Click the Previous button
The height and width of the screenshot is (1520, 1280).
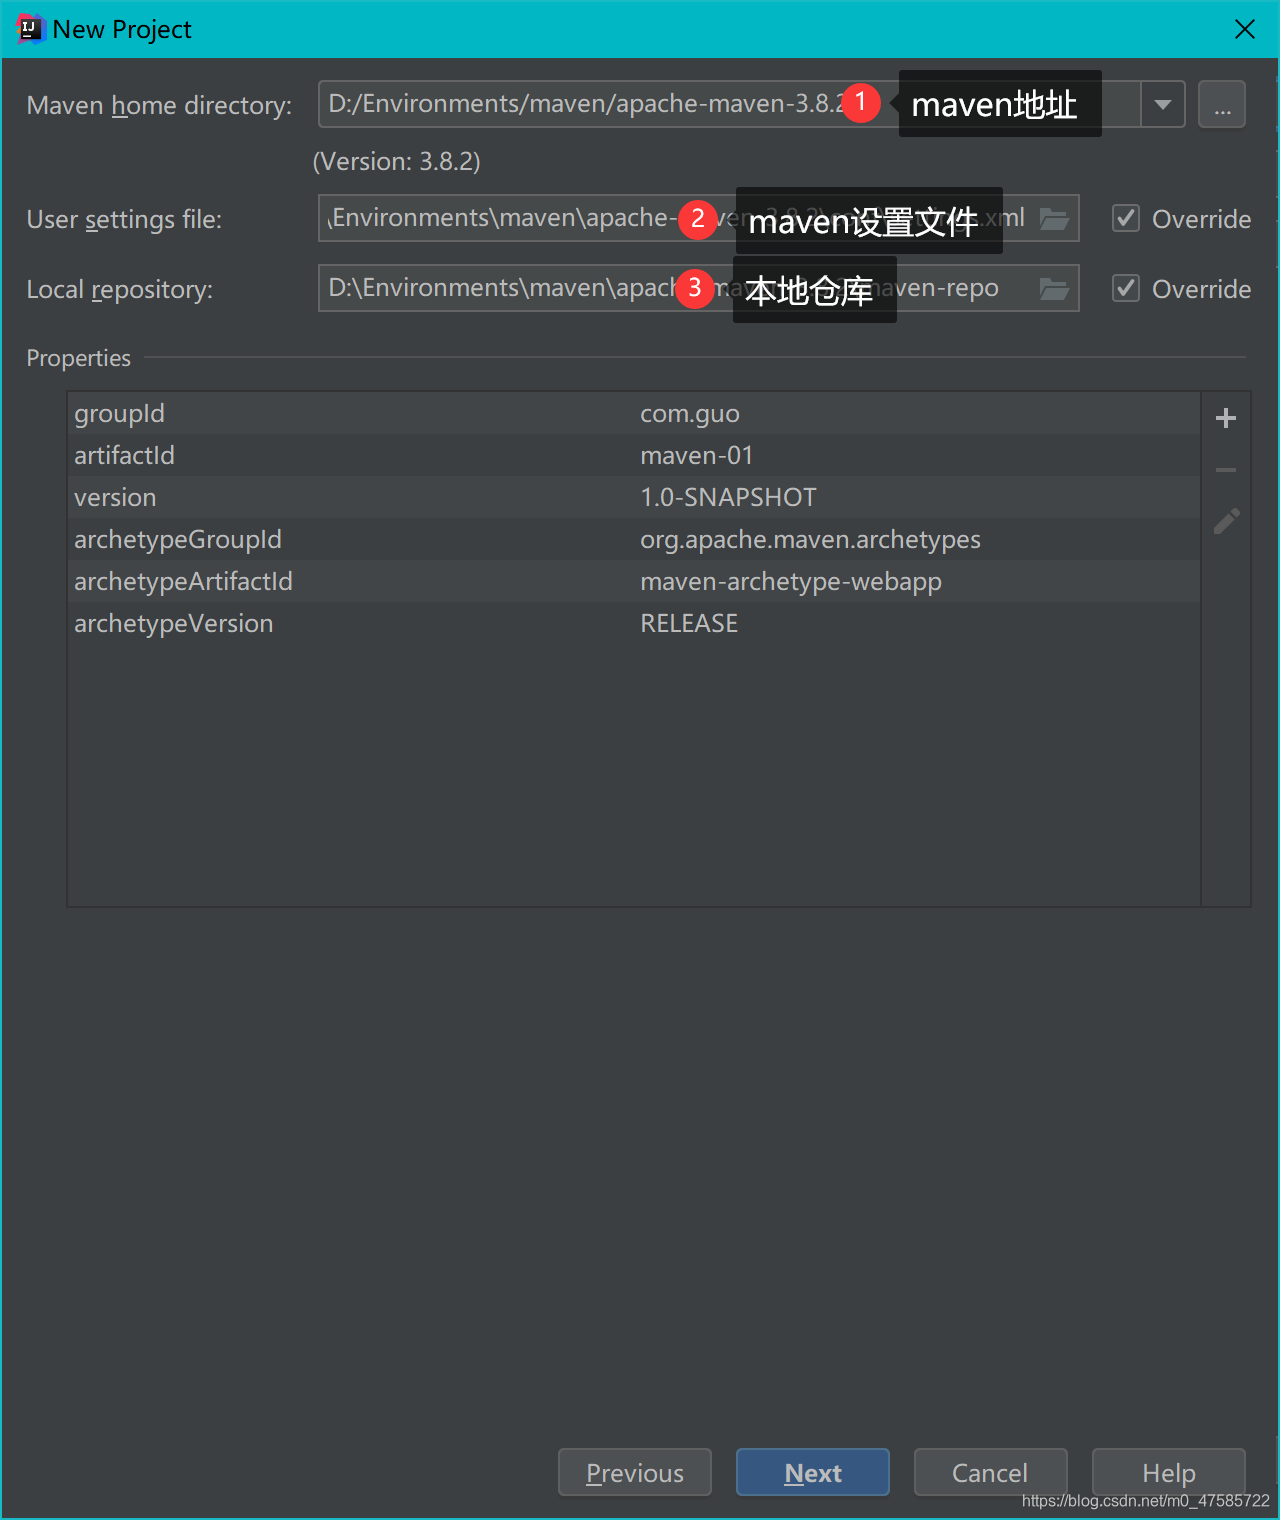pos(635,1472)
